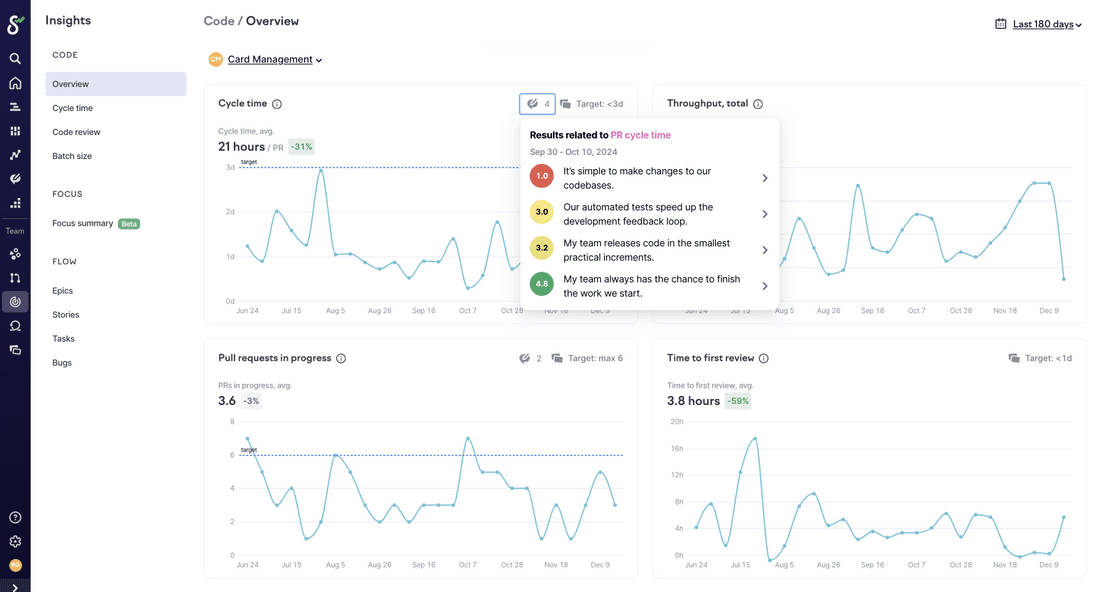Expand the sidebar with the bottom arrow
This screenshot has width=1100, height=592.
click(15, 587)
